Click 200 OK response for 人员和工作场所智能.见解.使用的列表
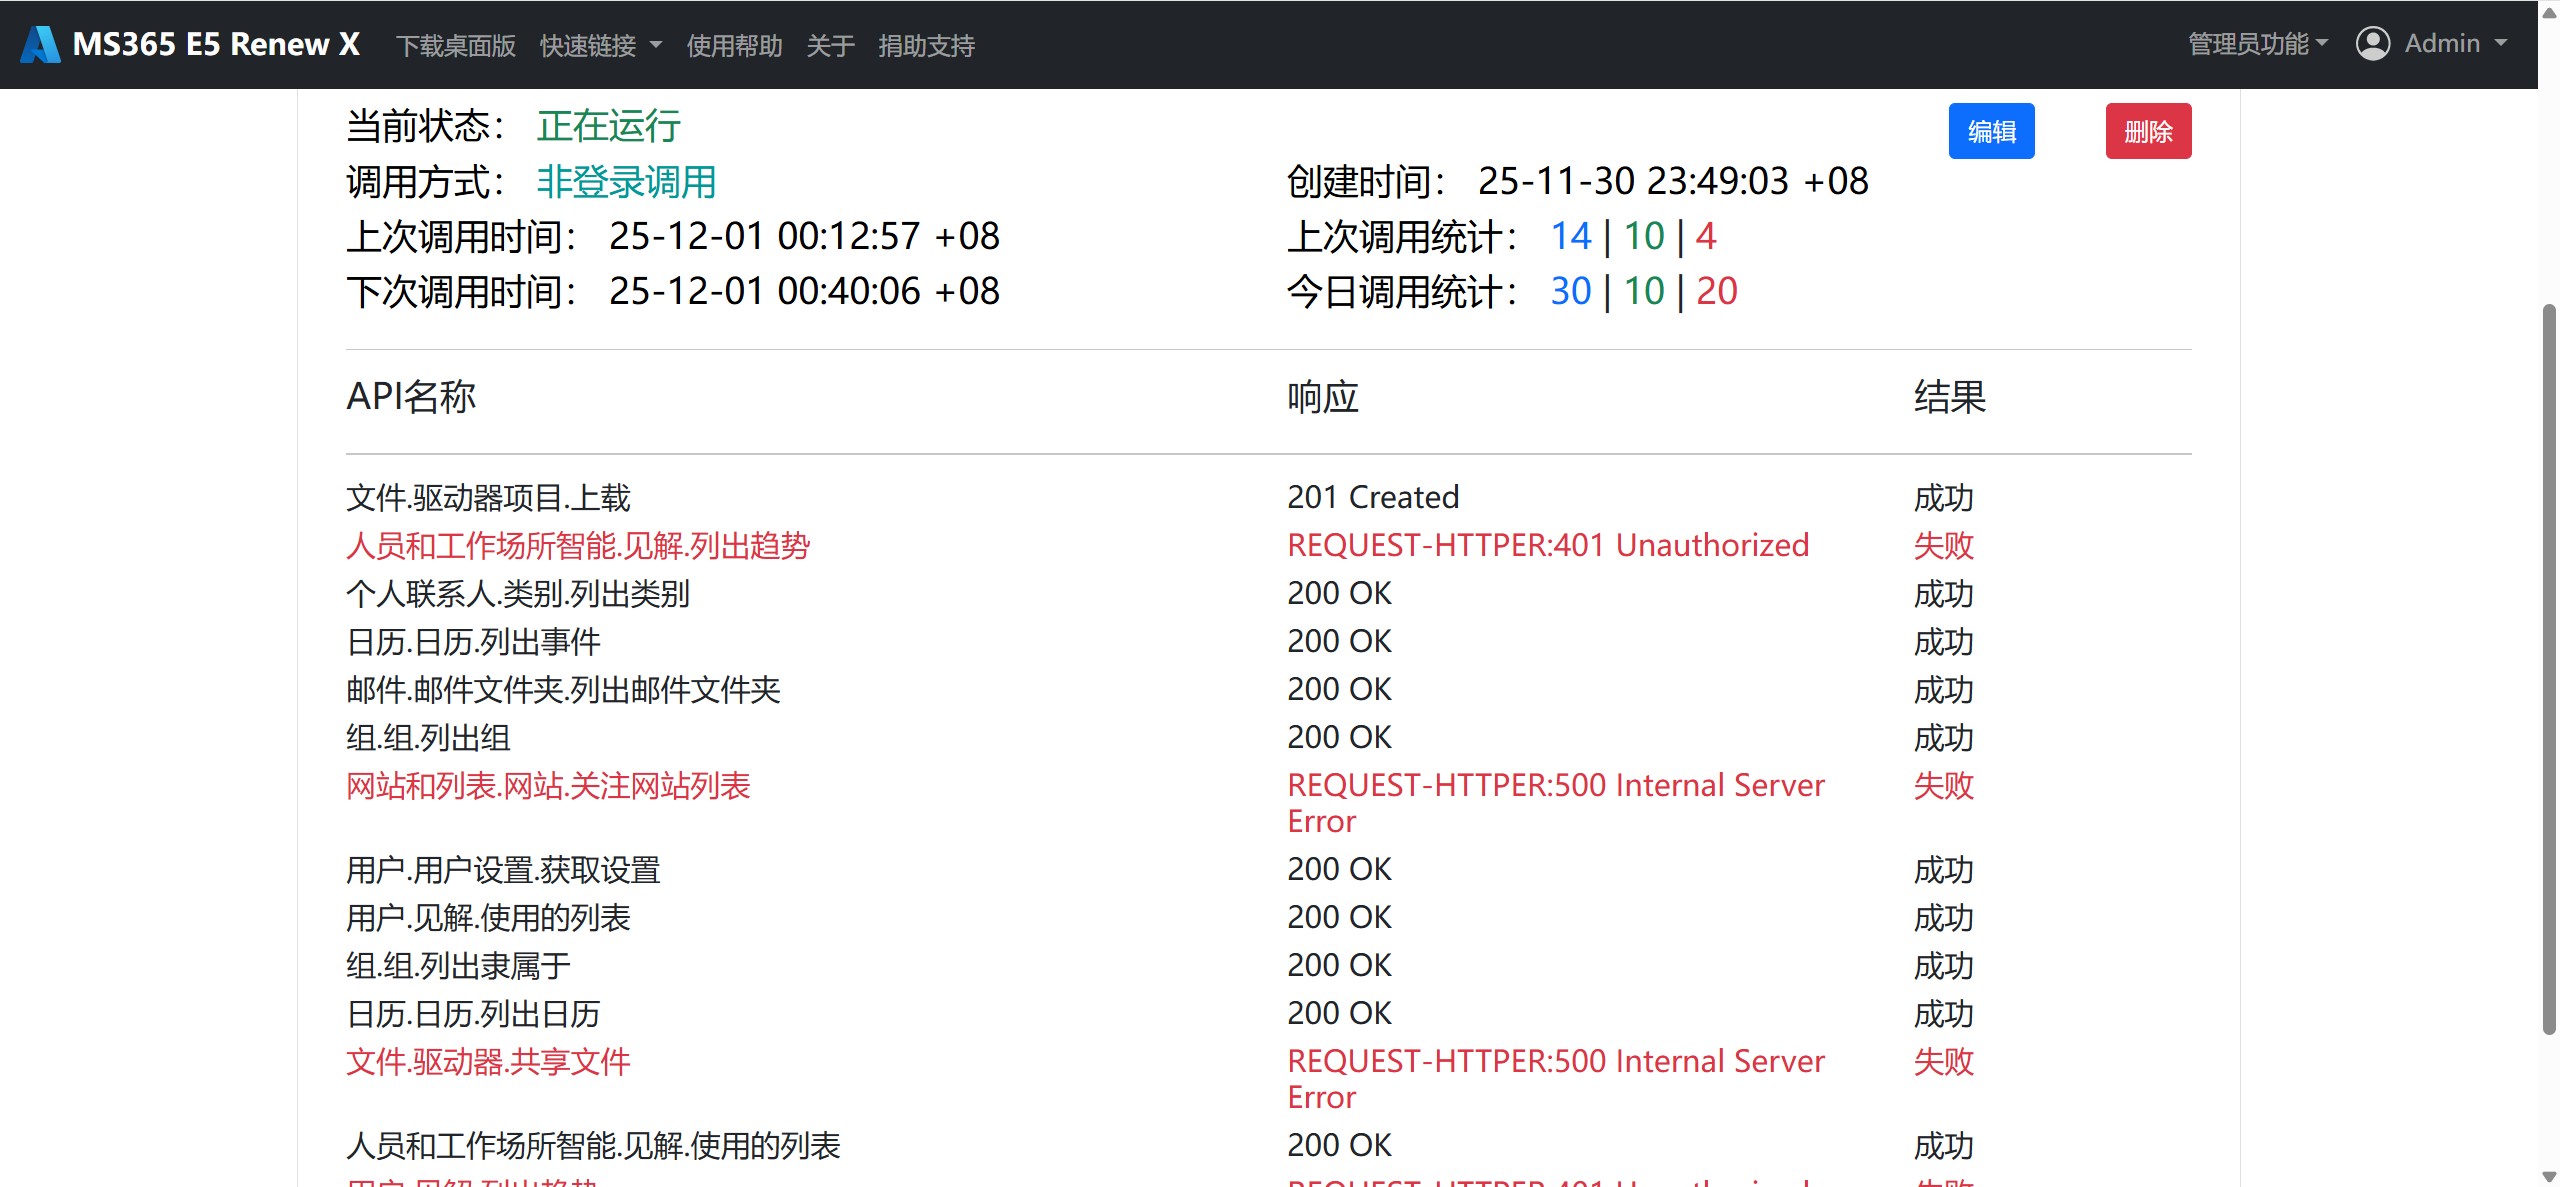The image size is (2560, 1187). click(x=1339, y=1146)
